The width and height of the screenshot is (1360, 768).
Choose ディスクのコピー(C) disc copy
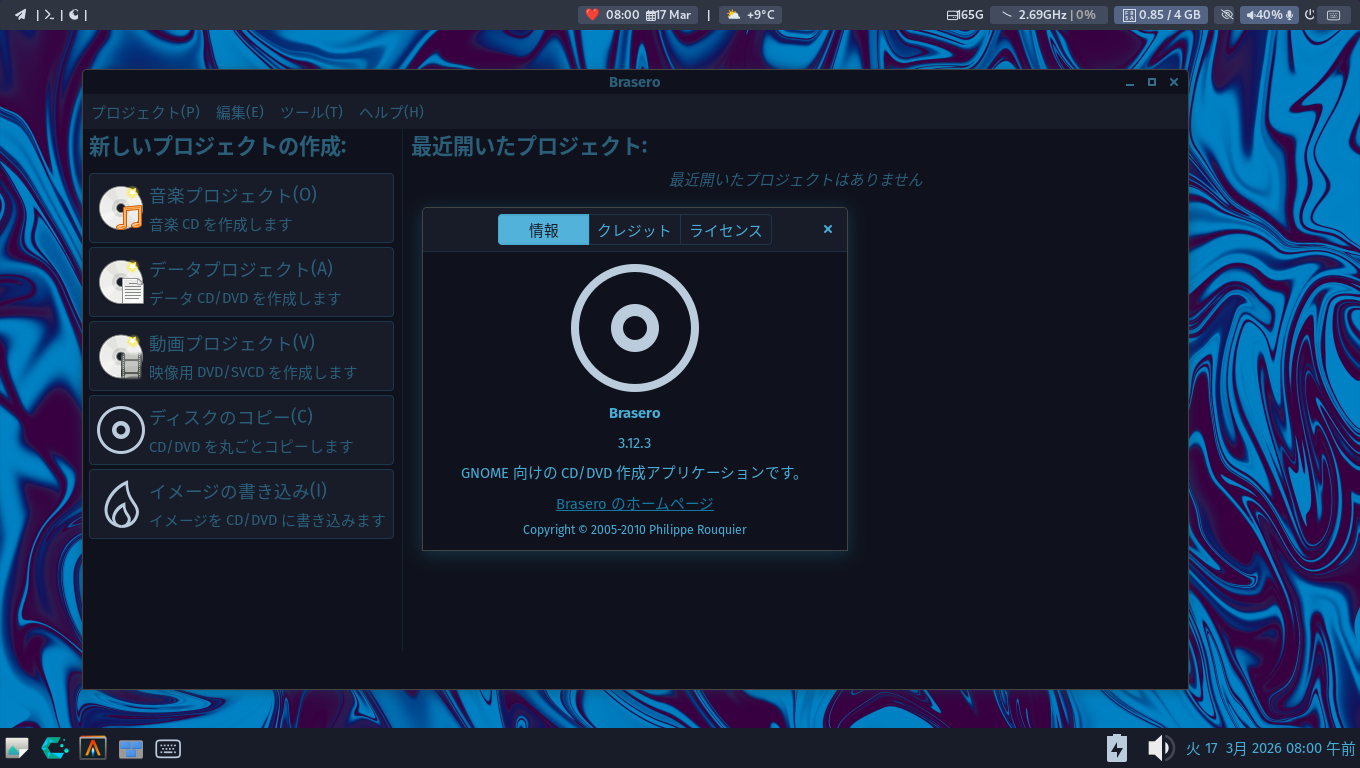tap(241, 430)
